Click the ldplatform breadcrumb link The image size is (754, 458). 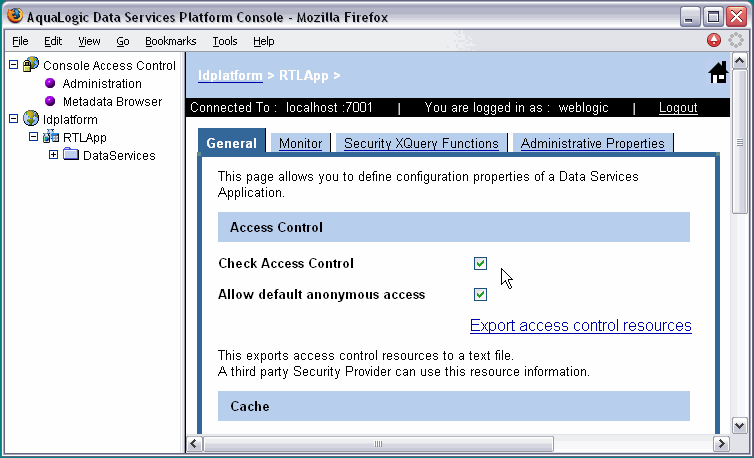pos(230,76)
